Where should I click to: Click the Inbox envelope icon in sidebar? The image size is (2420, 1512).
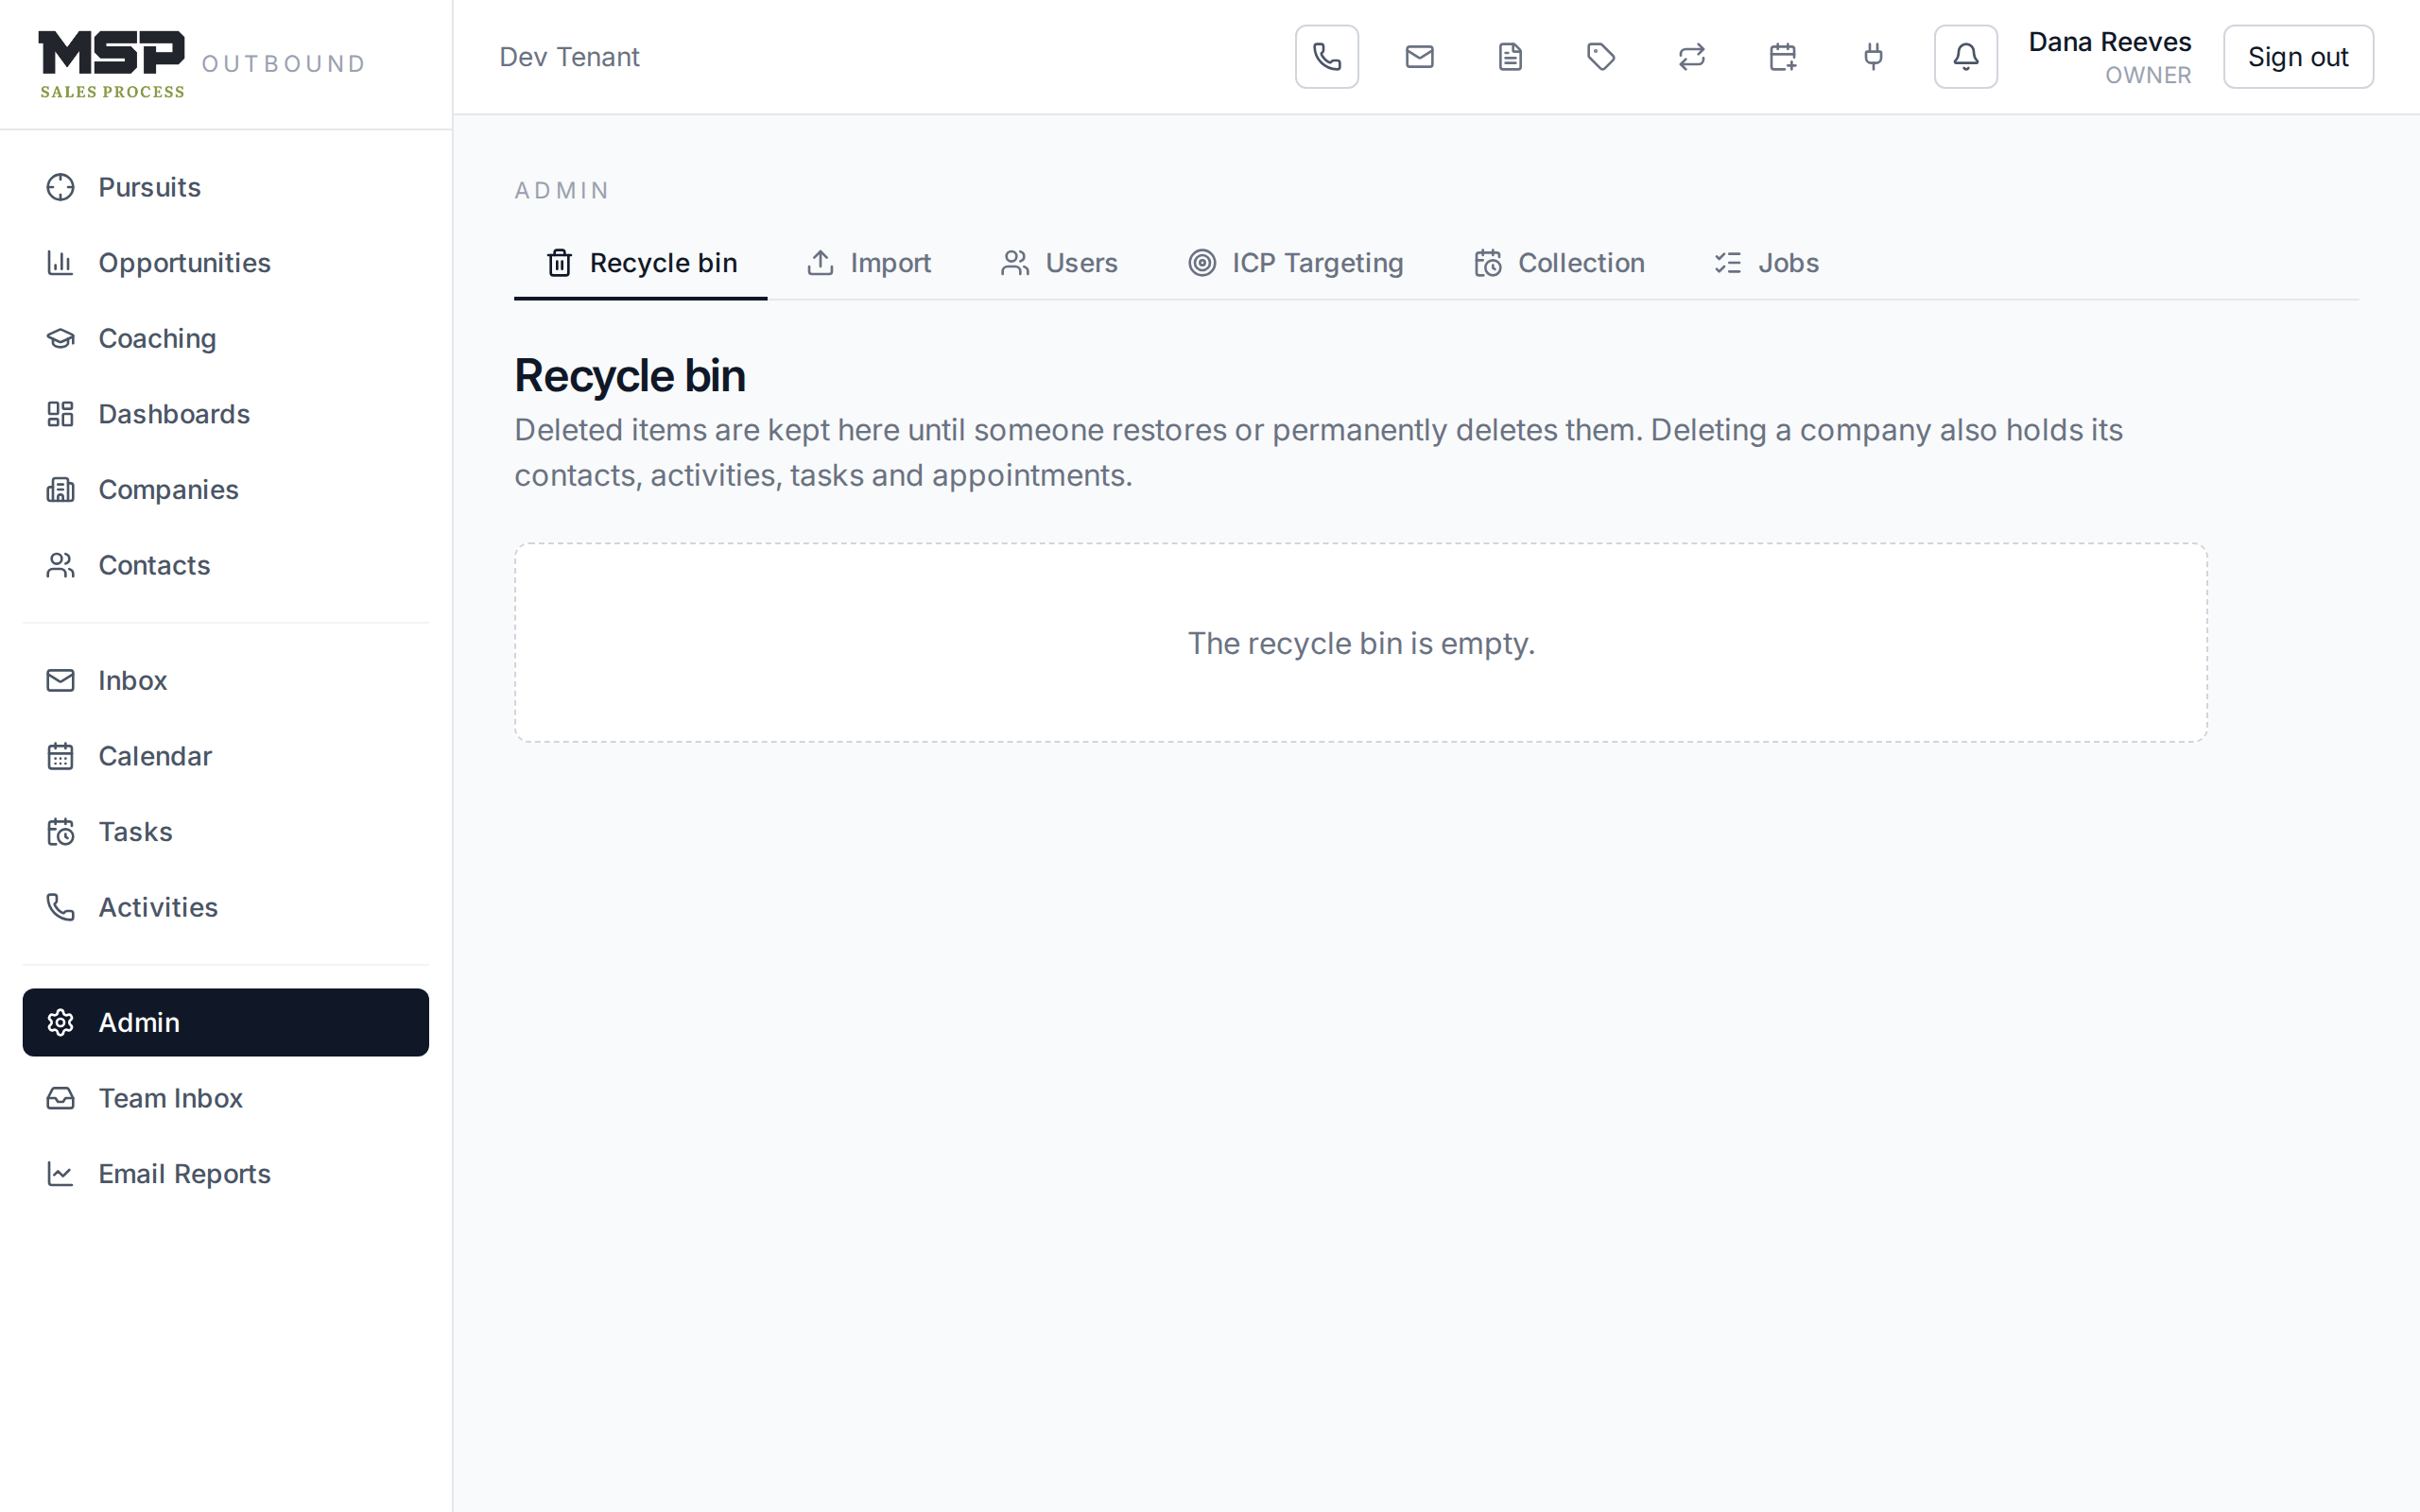[61, 681]
